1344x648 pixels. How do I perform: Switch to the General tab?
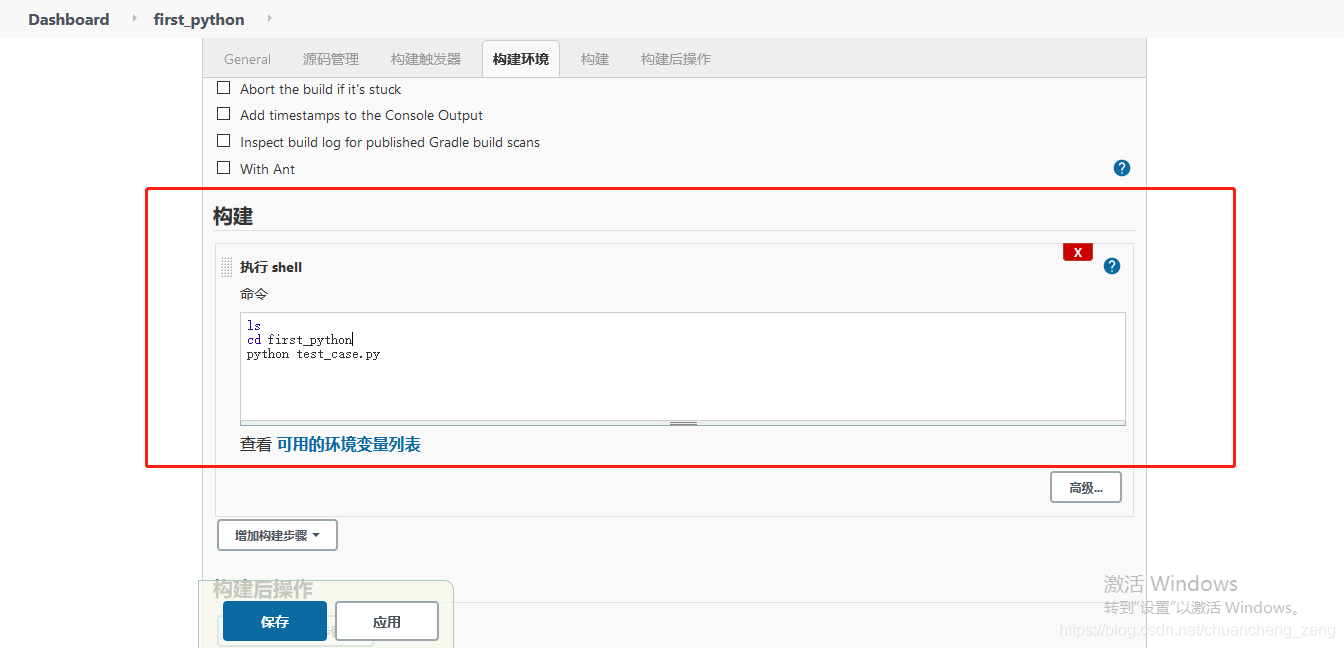coord(247,58)
